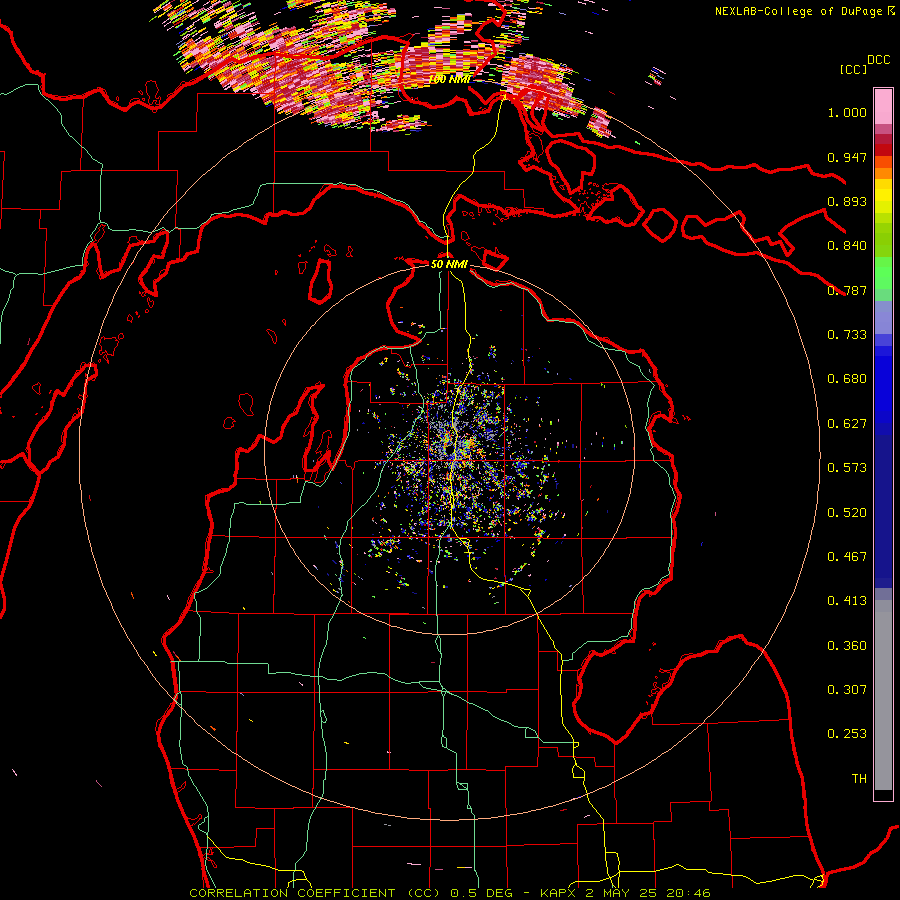Image resolution: width=900 pixels, height=900 pixels.
Task: Select the 0.413 scale value
Action: (x=847, y=601)
